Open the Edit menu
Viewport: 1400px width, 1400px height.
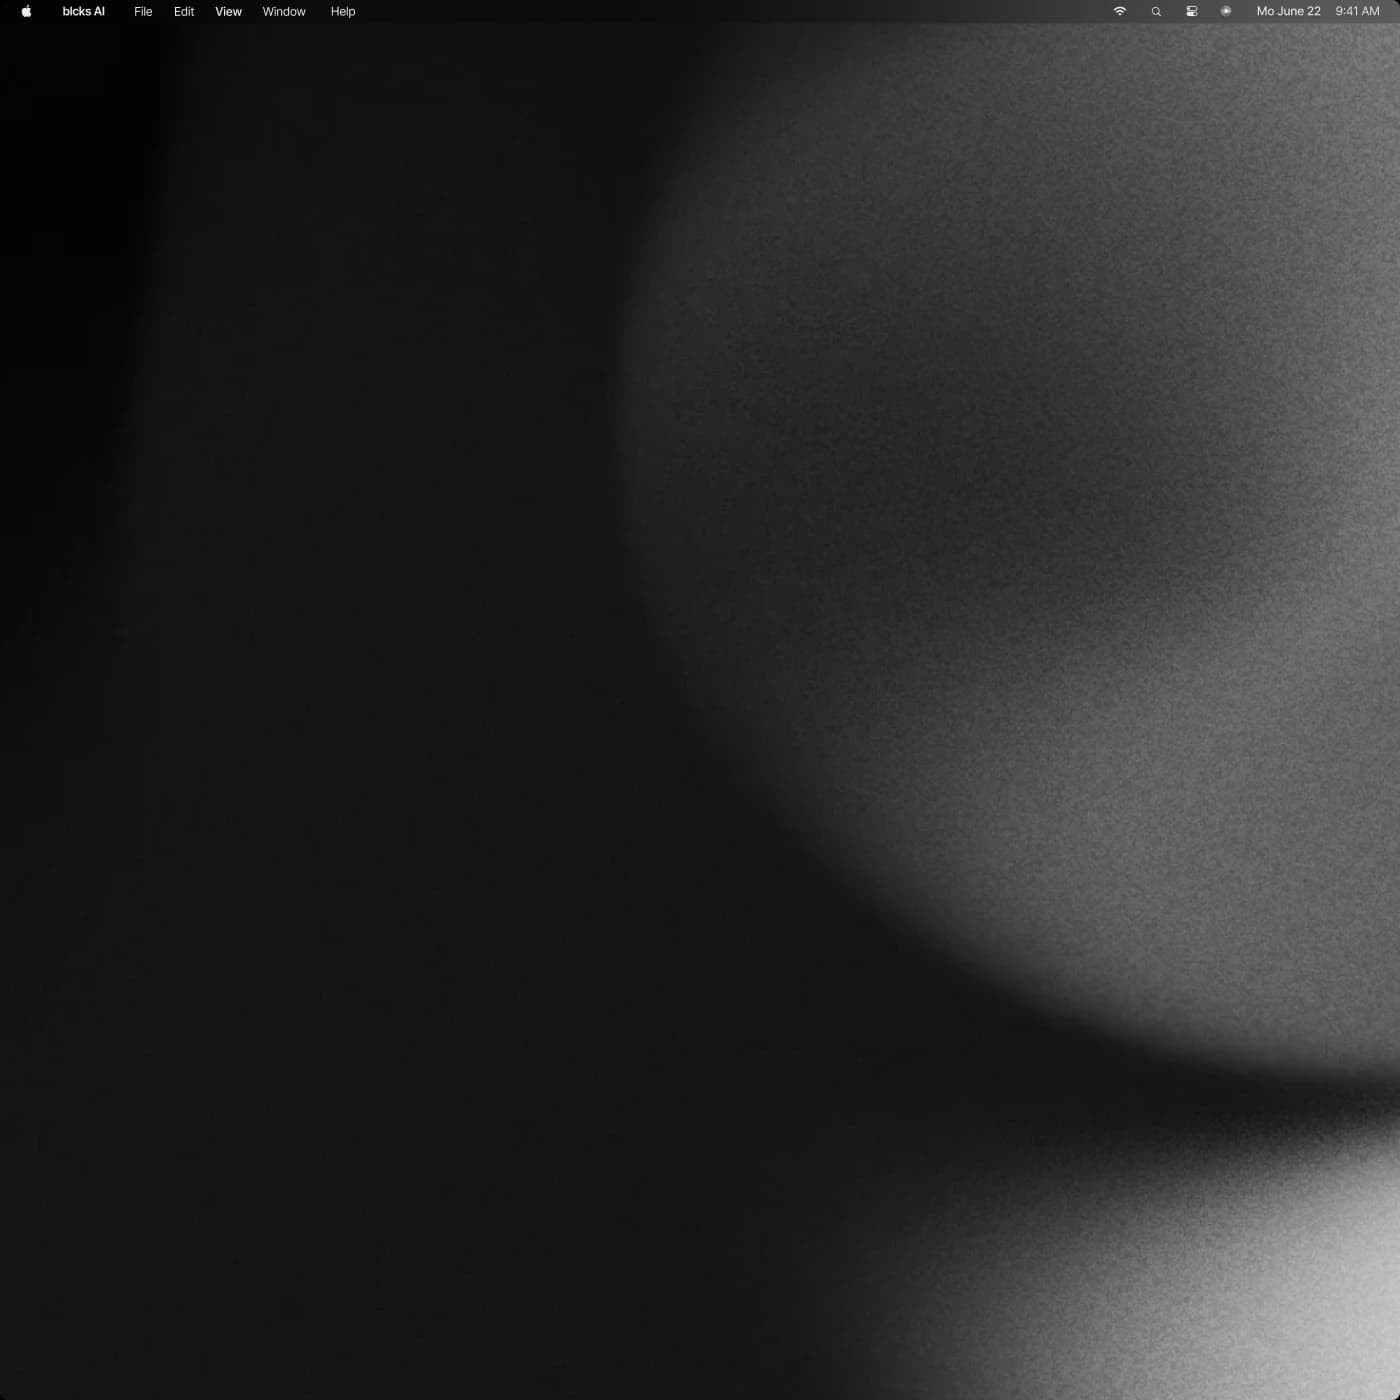[x=184, y=11]
